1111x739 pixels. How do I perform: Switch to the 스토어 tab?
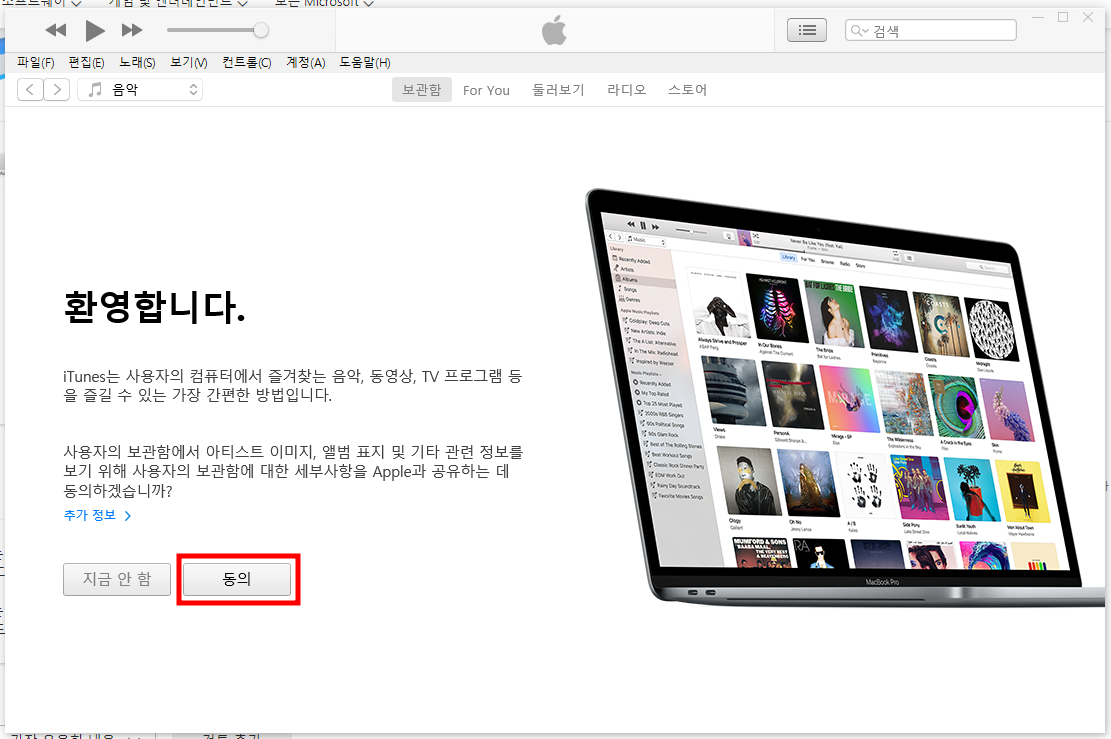(687, 90)
